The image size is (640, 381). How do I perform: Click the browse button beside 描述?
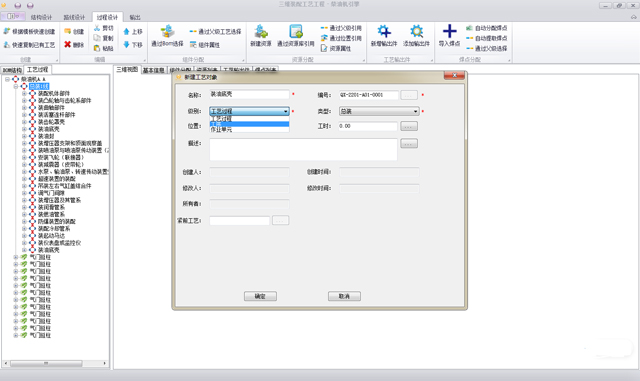tap(409, 143)
